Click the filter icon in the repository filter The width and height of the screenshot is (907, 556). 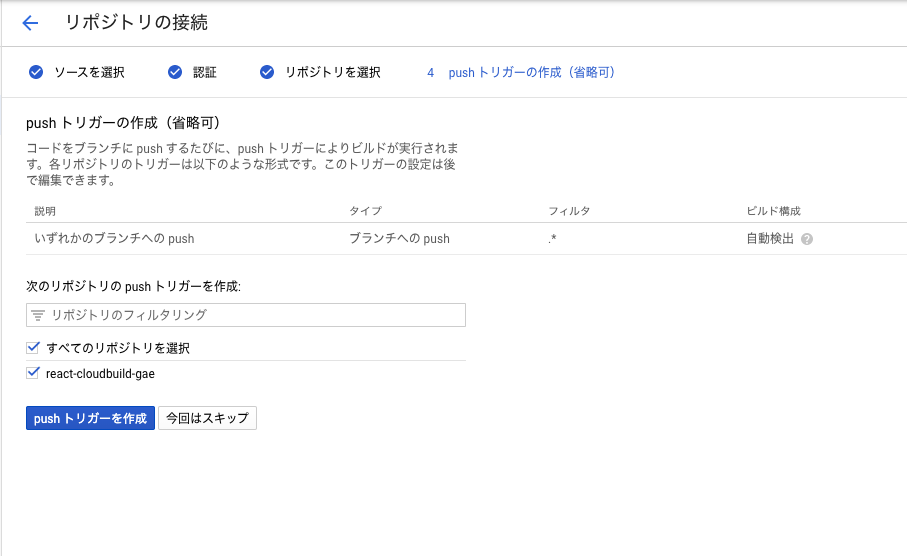pyautogui.click(x=38, y=315)
